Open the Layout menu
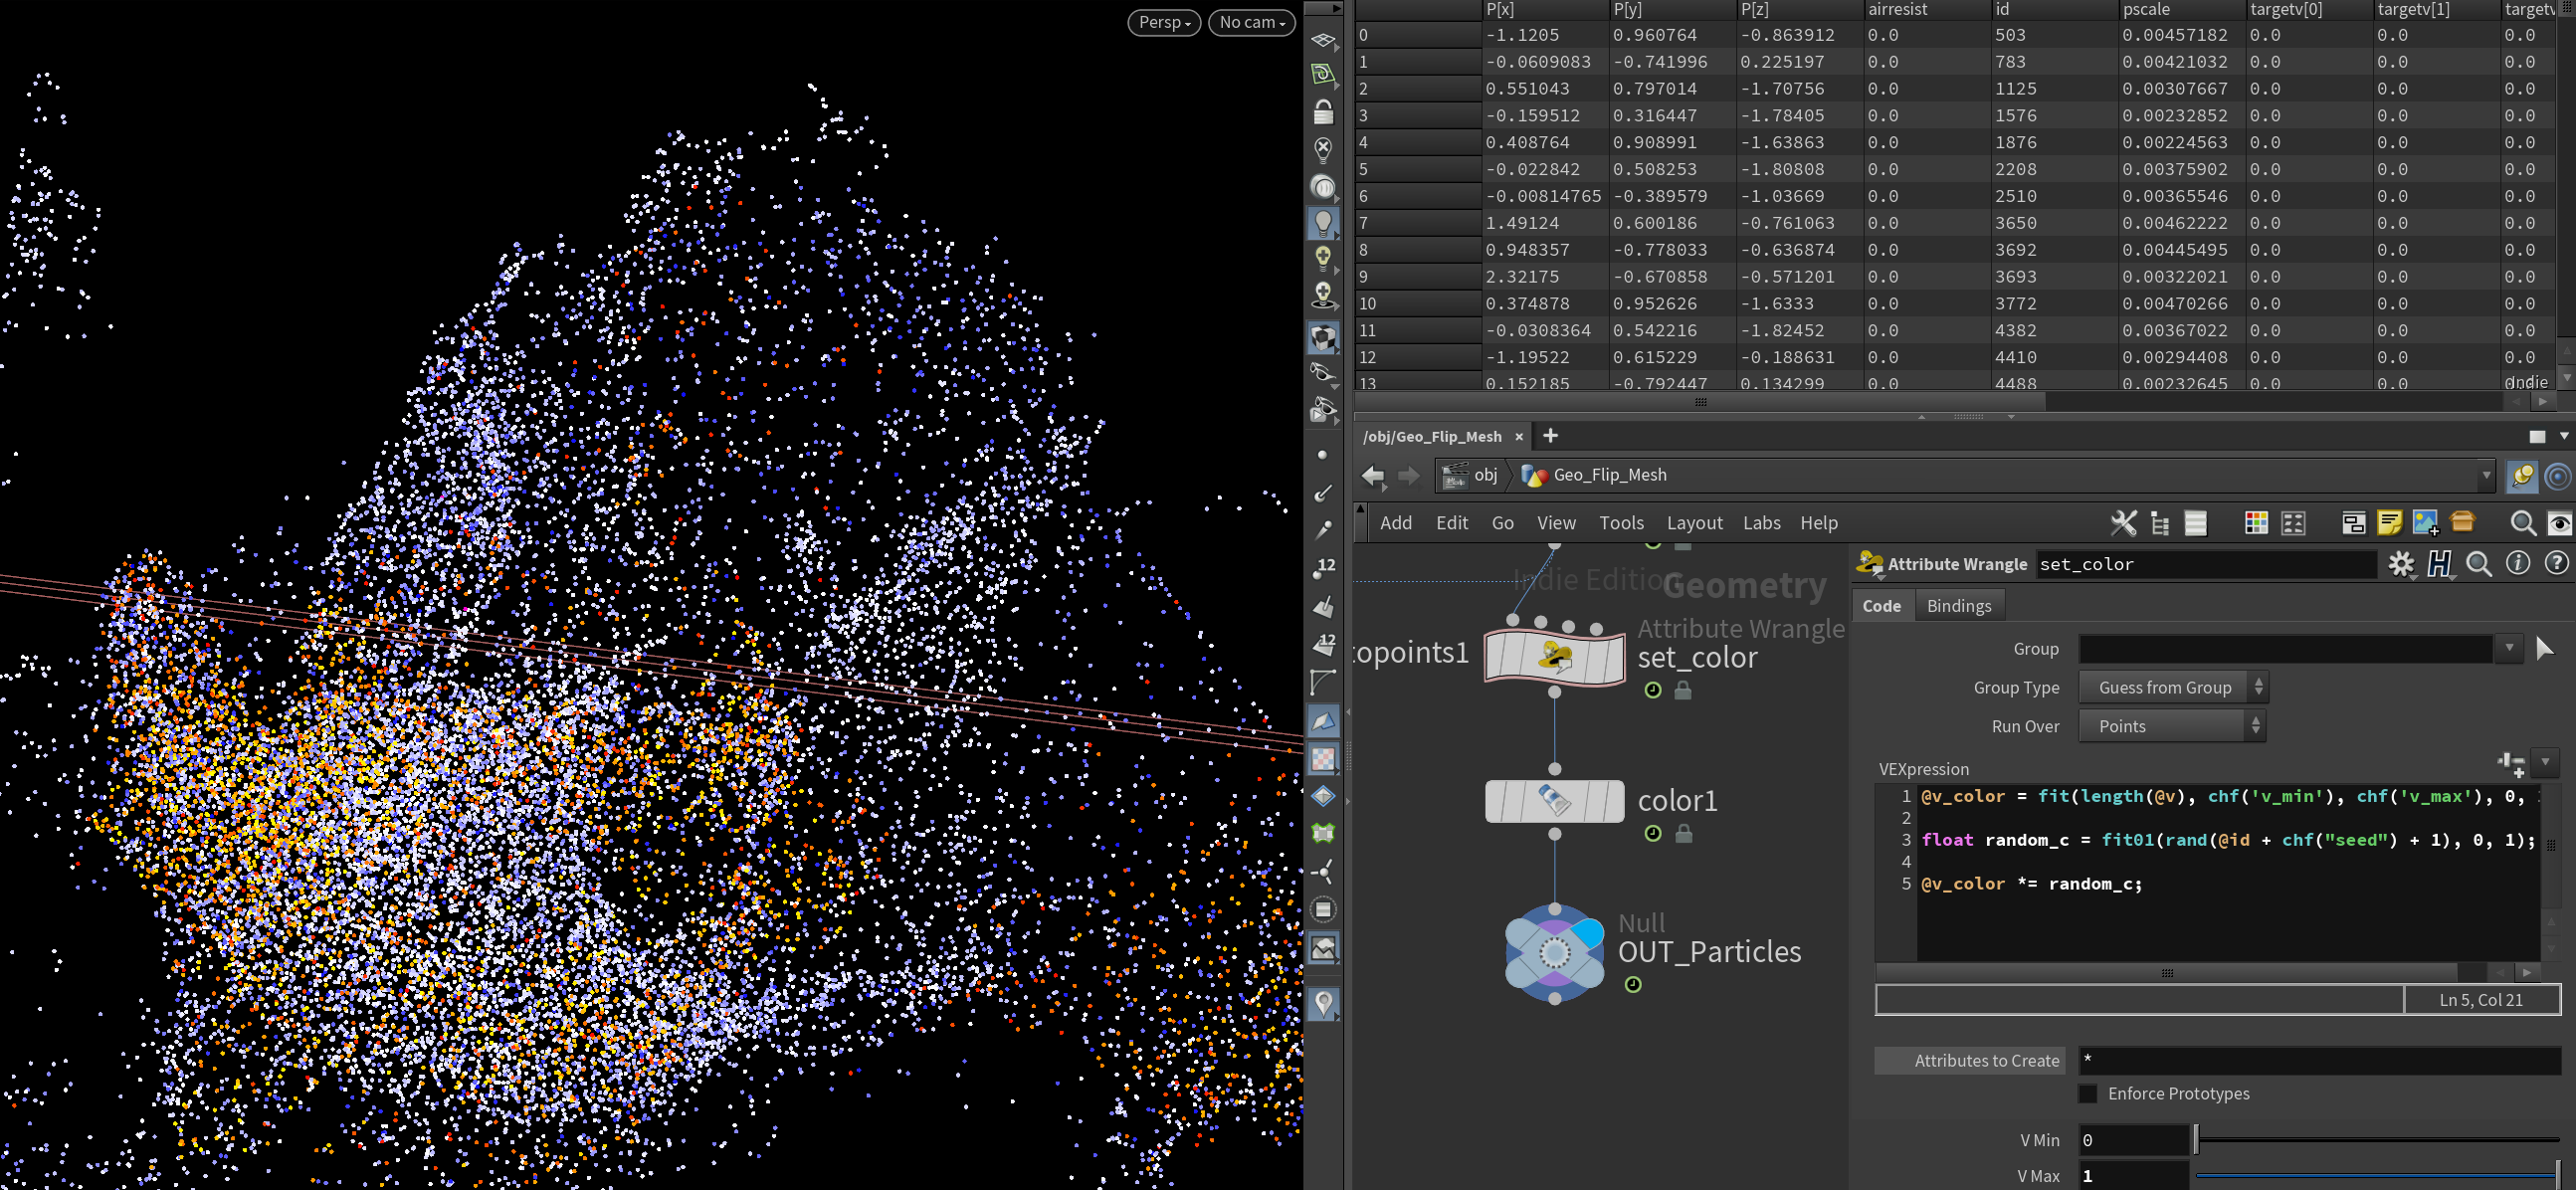This screenshot has width=2576, height=1190. click(x=1694, y=523)
